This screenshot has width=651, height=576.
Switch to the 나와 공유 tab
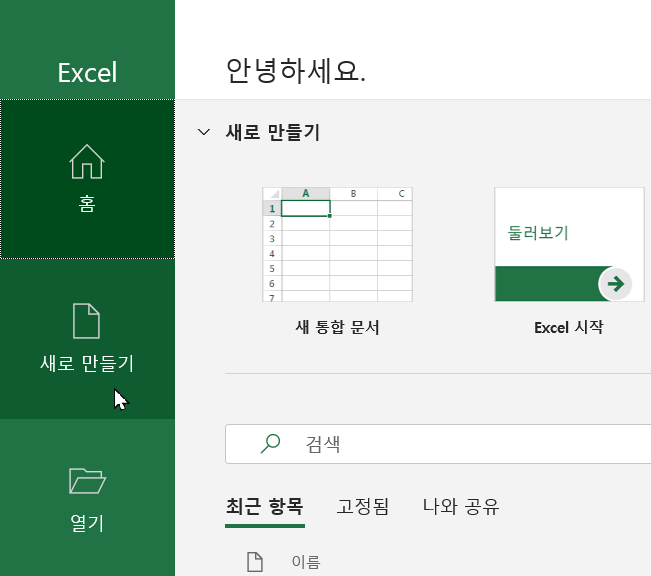coord(460,507)
